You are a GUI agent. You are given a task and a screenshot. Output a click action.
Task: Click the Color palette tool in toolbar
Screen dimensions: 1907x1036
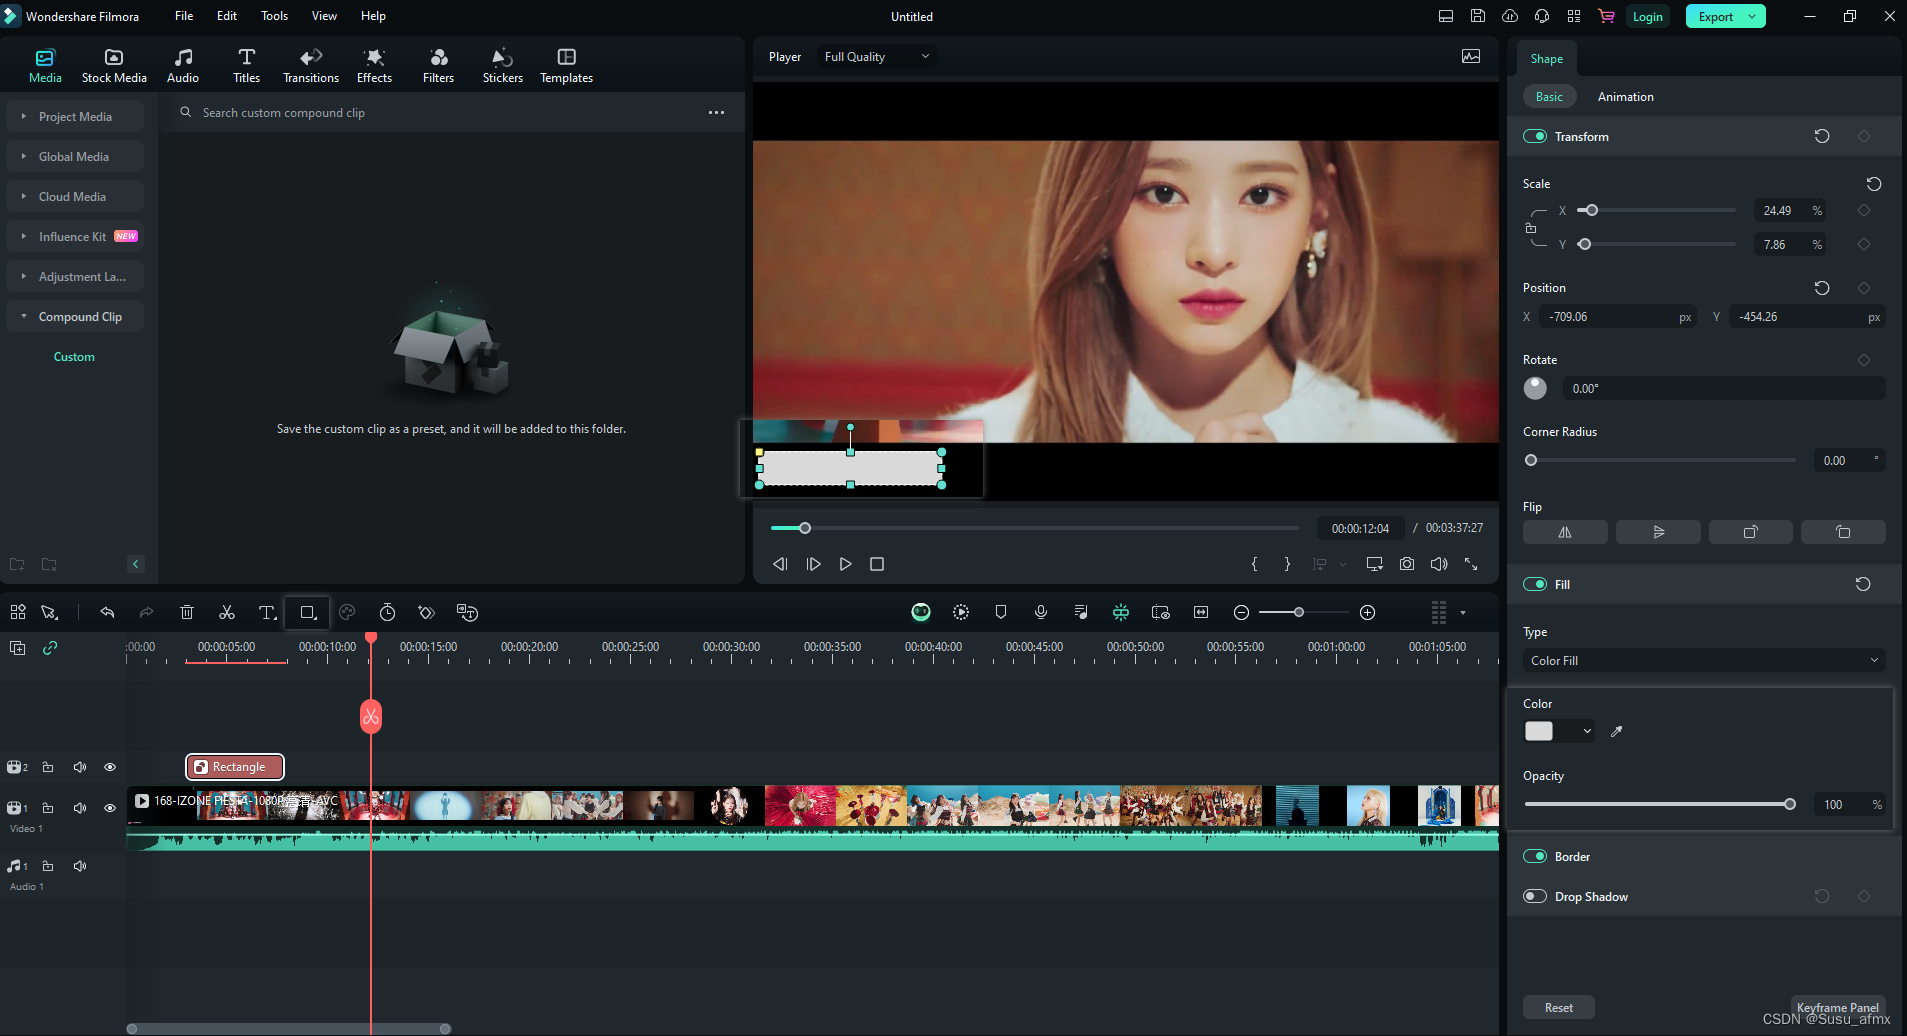tap(347, 612)
